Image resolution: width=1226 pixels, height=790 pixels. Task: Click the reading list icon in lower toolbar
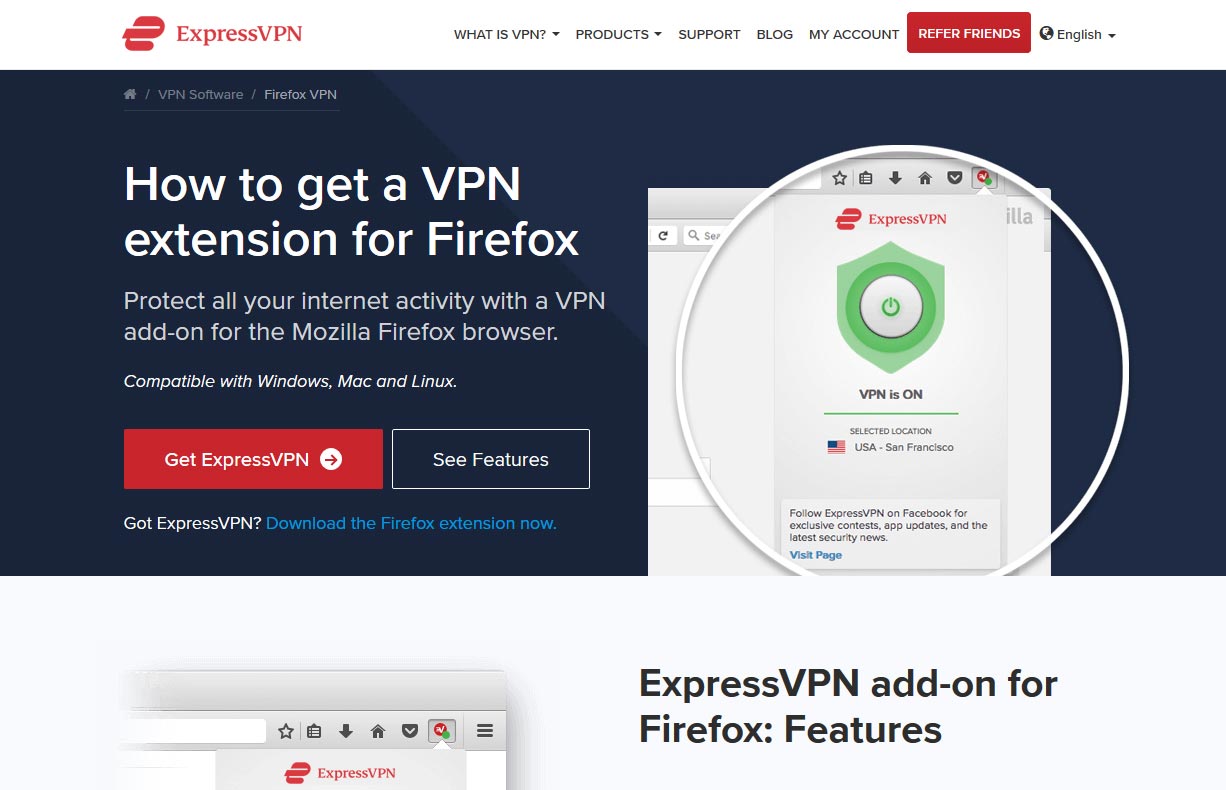[x=314, y=731]
